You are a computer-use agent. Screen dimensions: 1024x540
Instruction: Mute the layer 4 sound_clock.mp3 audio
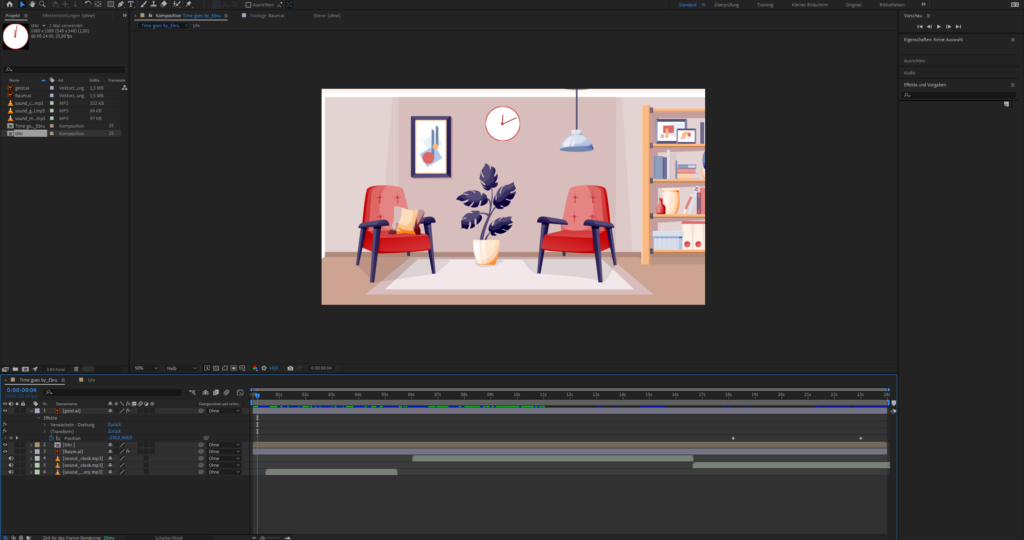coord(11,458)
